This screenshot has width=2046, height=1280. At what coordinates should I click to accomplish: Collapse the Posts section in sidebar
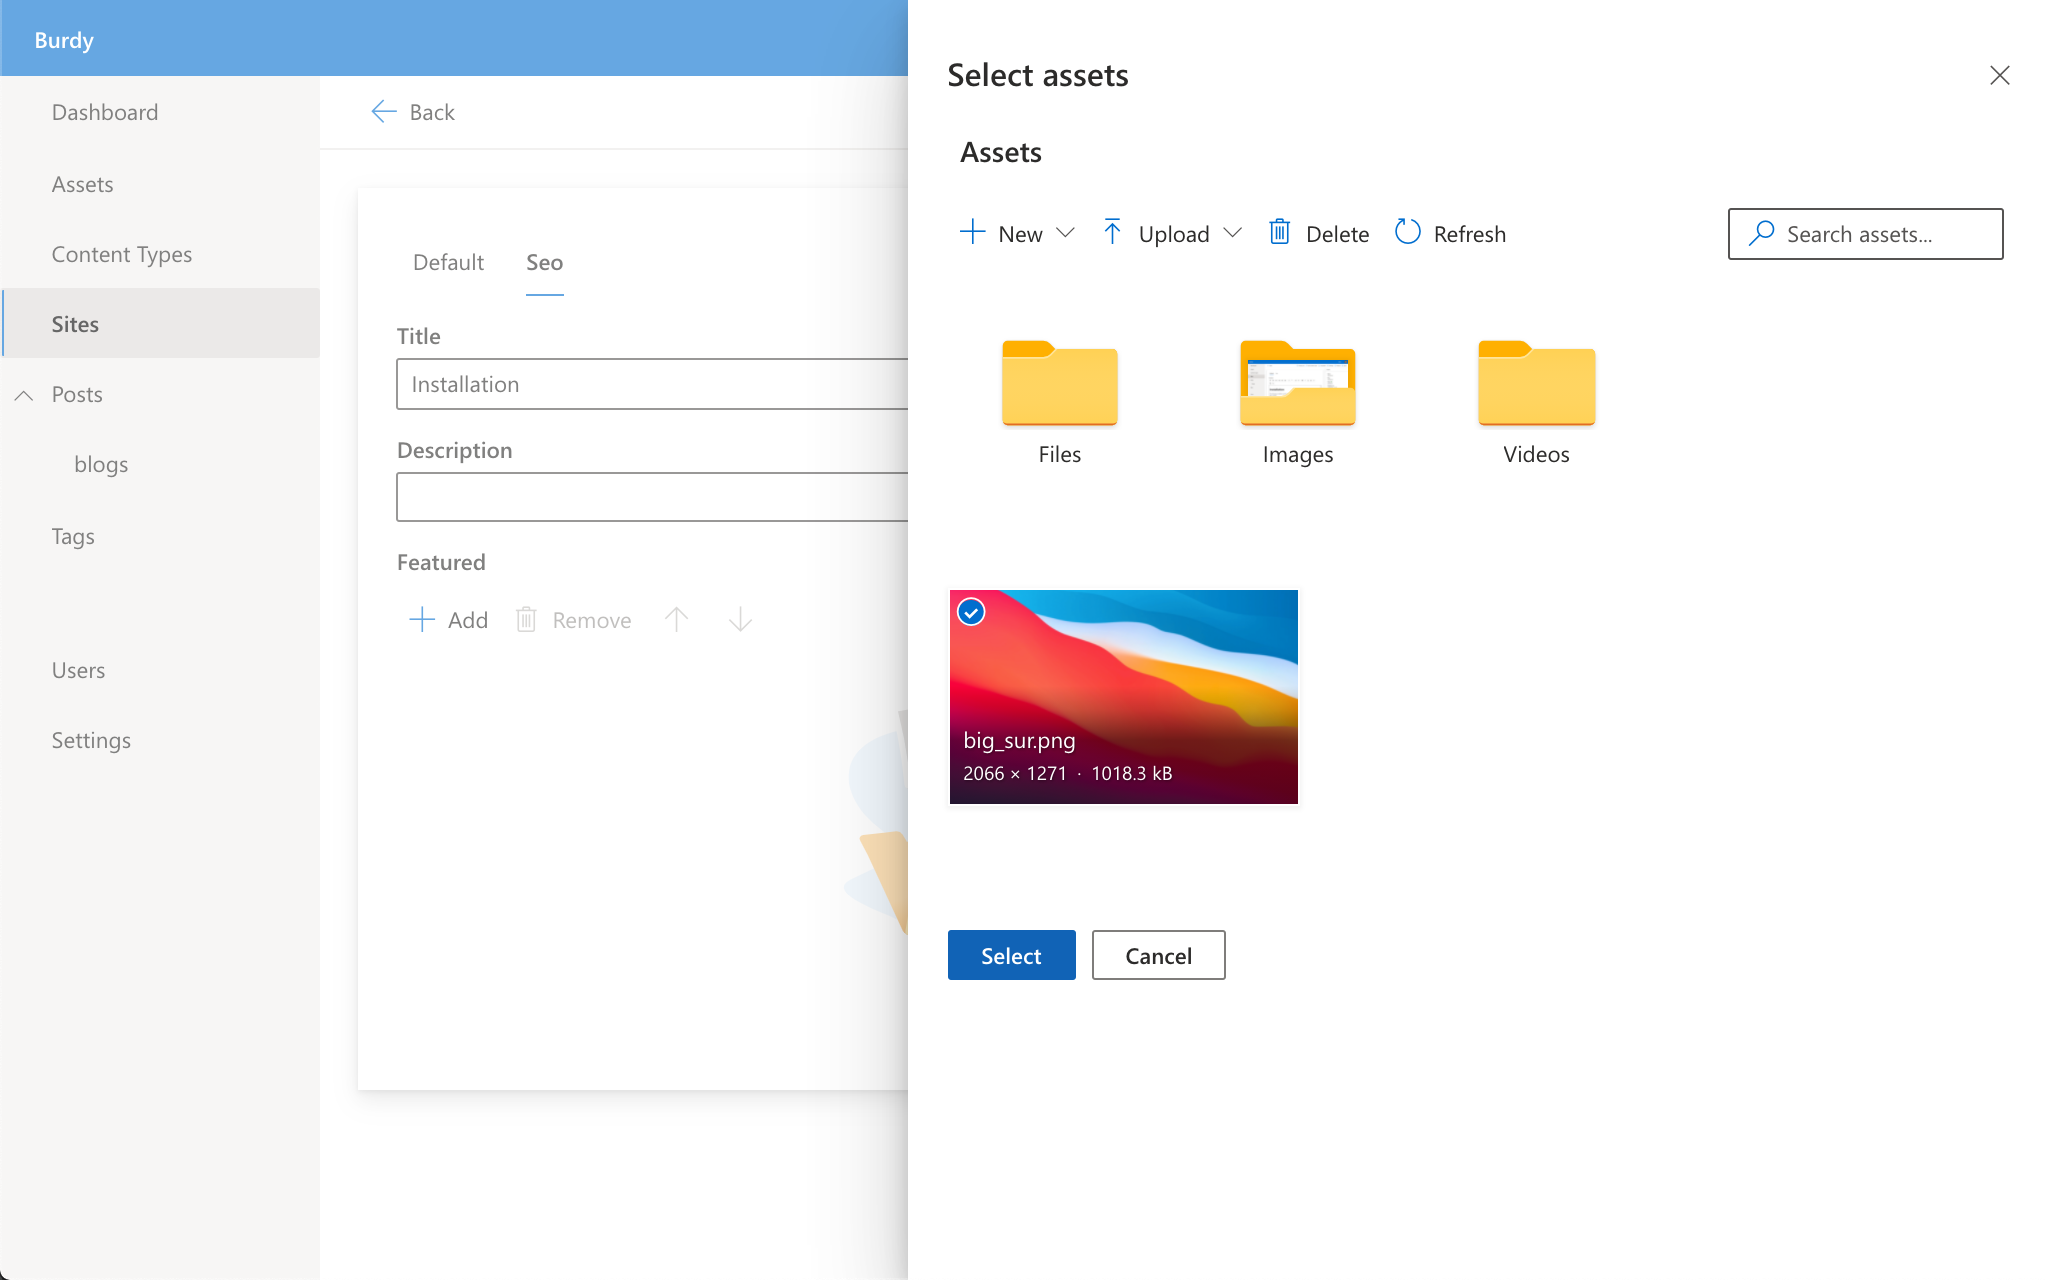pyautogui.click(x=24, y=394)
